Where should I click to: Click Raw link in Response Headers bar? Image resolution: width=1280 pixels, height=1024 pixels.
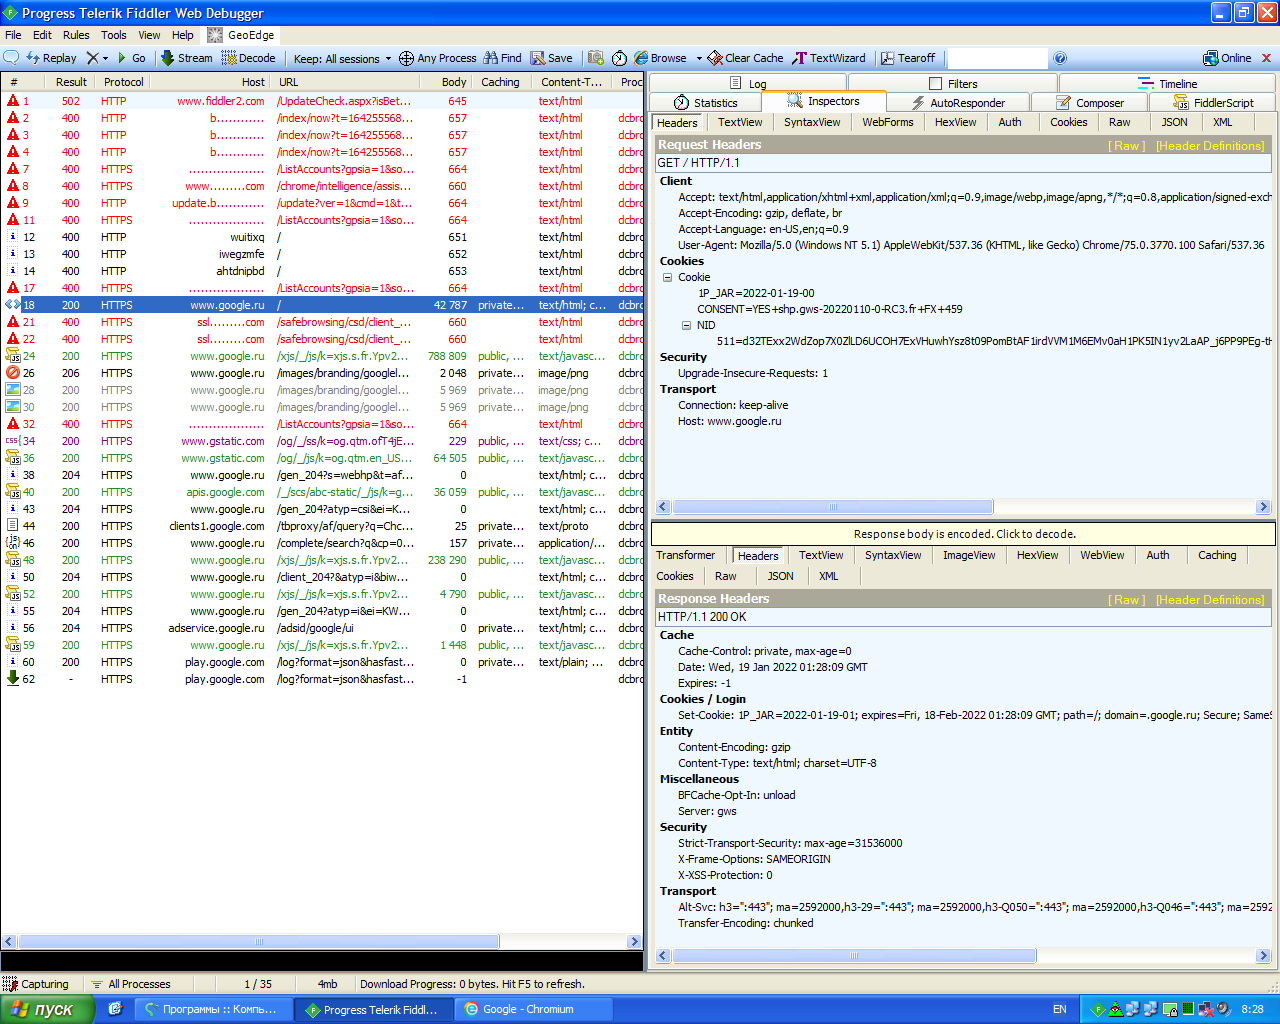coord(1128,599)
